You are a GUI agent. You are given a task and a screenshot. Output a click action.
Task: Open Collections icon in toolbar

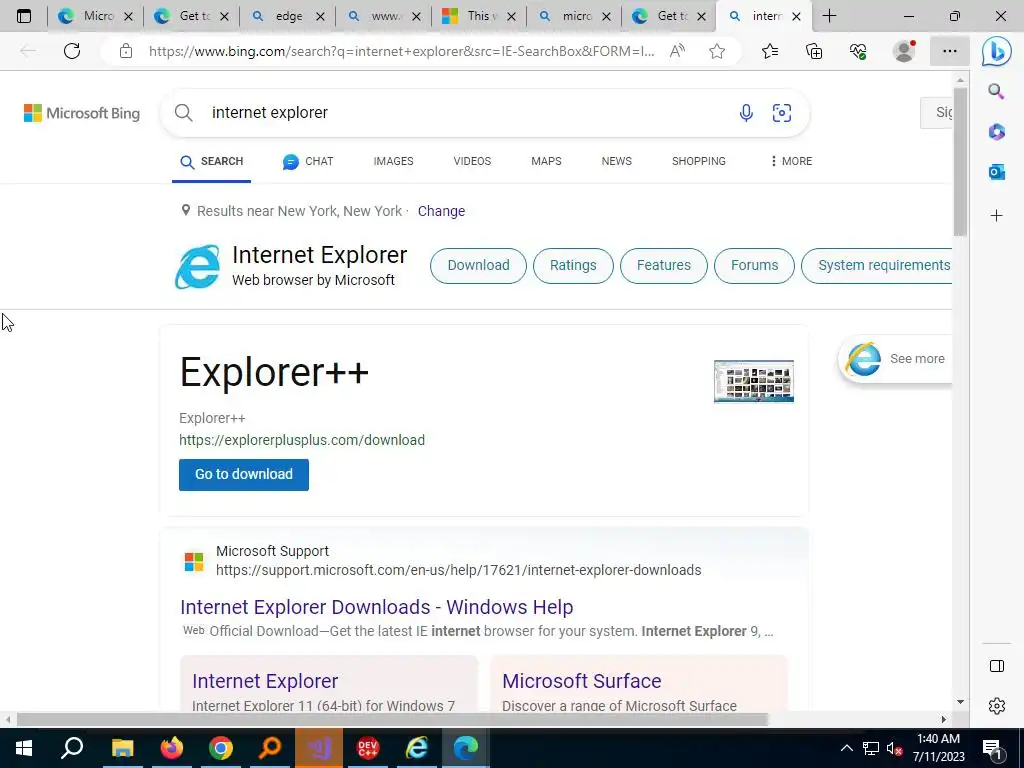(814, 51)
